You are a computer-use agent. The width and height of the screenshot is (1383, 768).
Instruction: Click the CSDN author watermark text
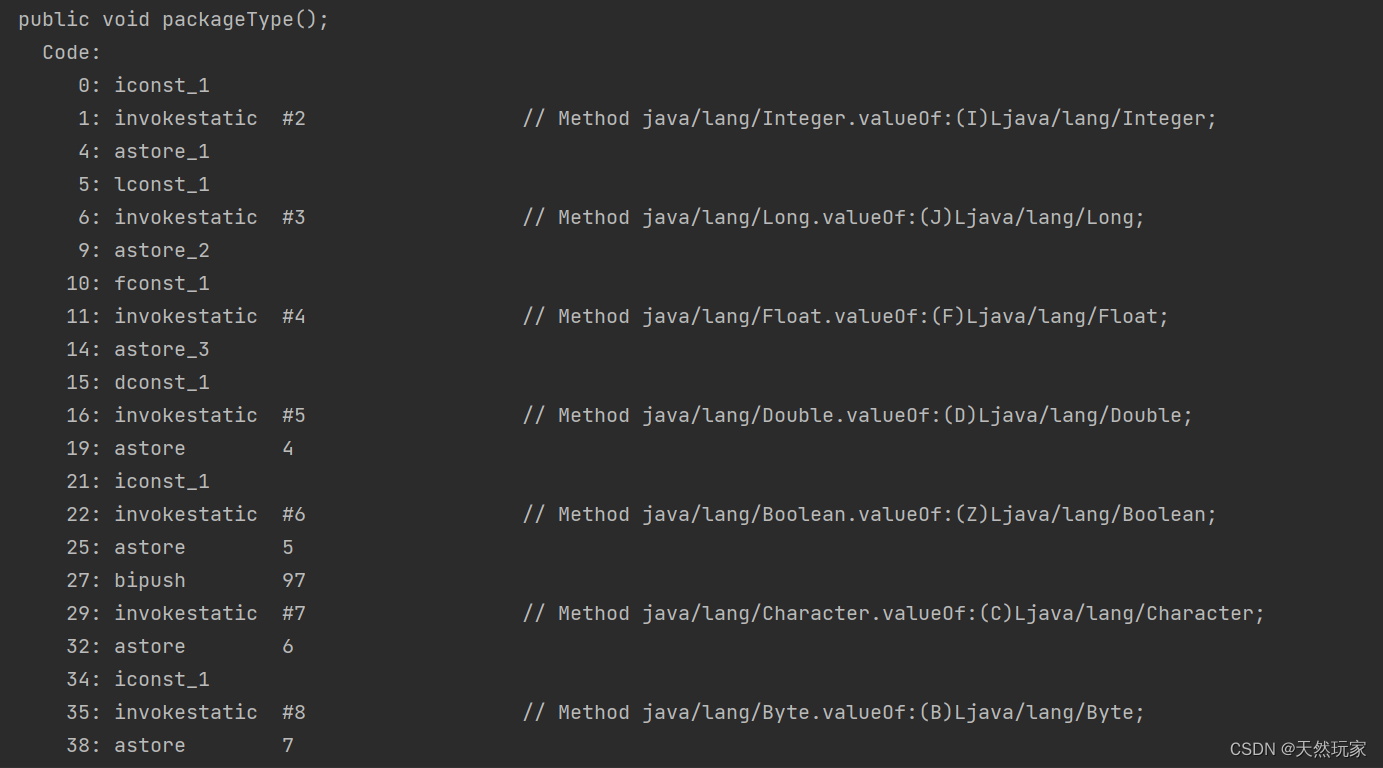tap(1297, 749)
